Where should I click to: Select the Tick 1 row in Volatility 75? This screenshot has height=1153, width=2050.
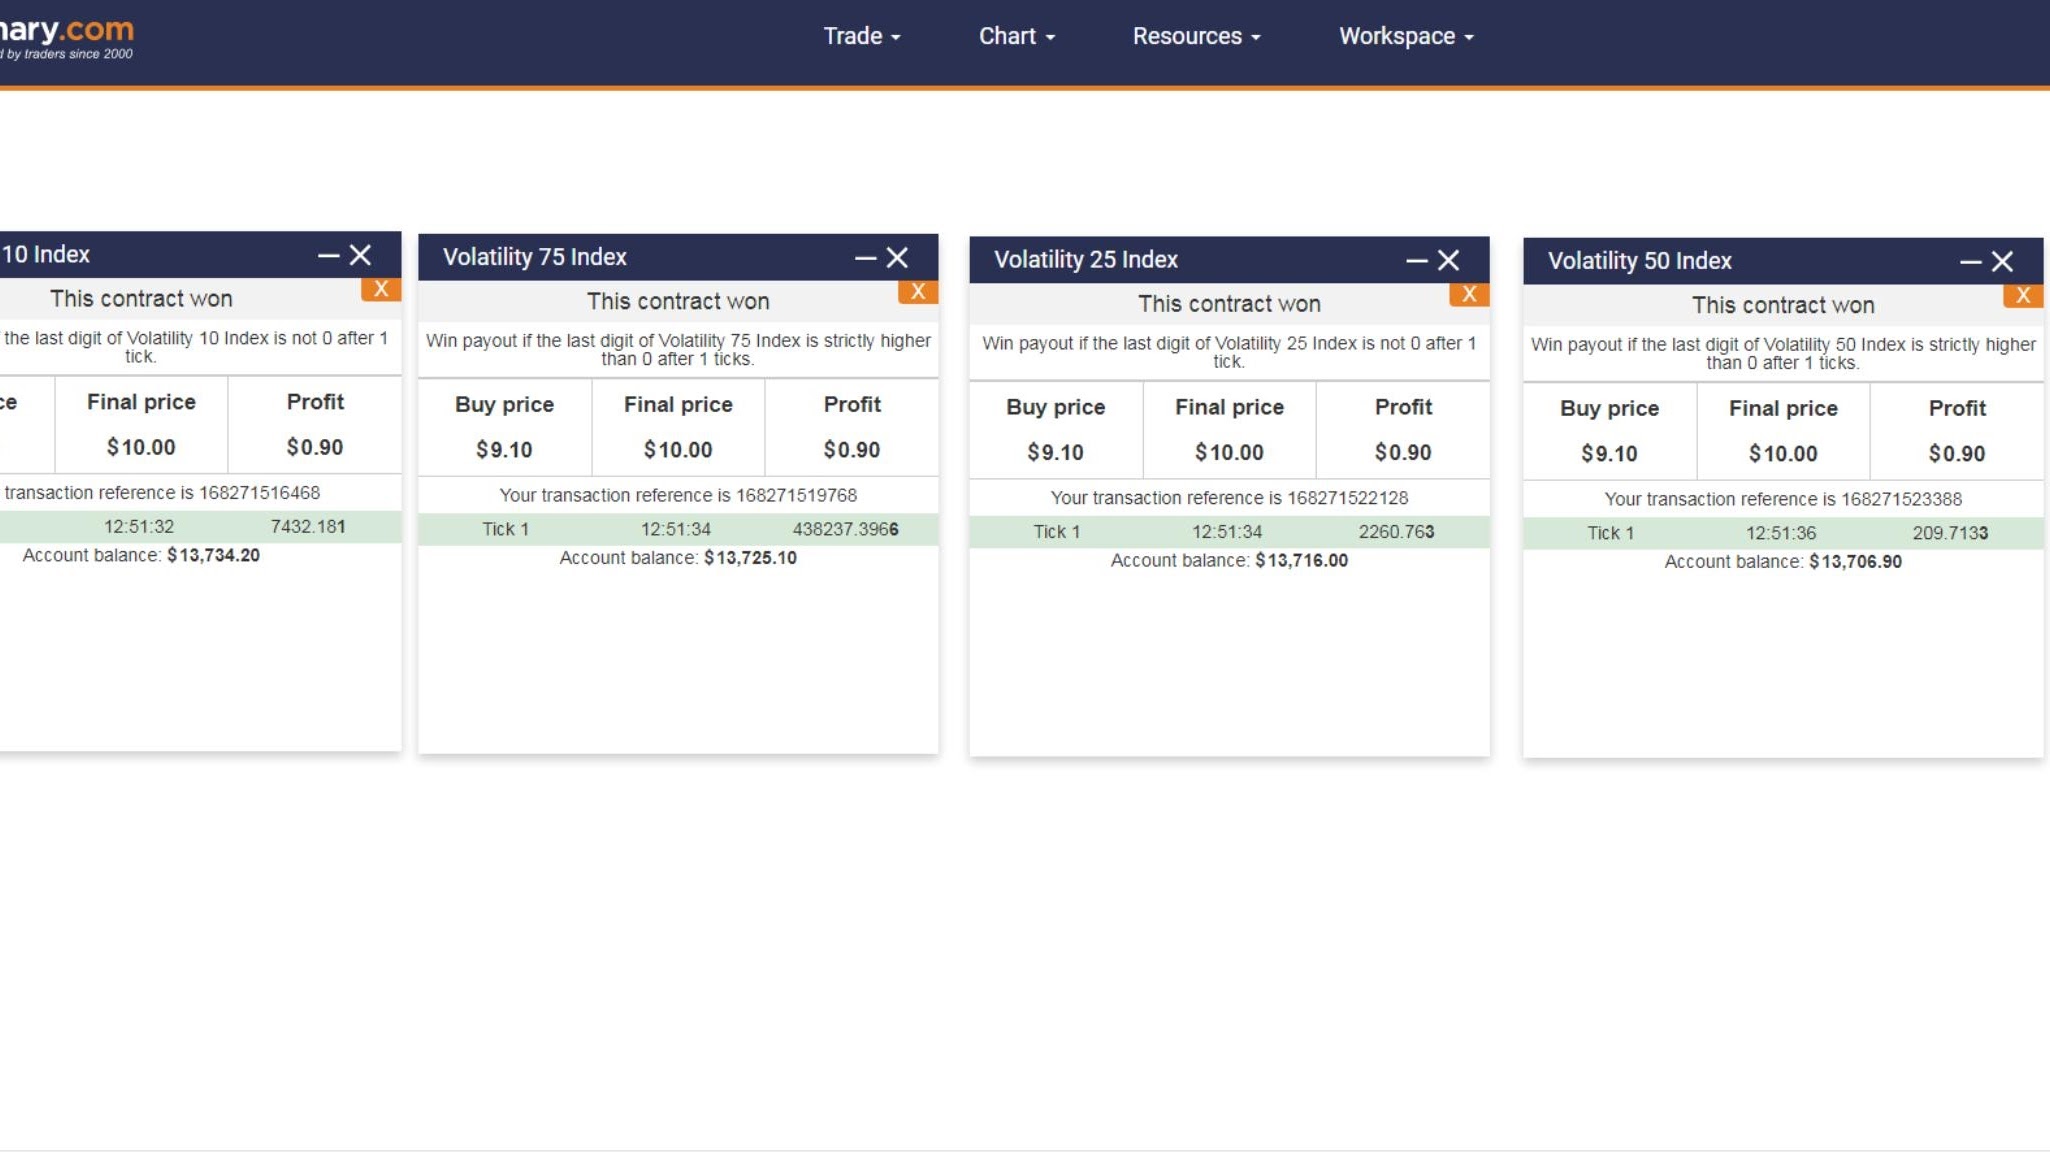tap(678, 529)
